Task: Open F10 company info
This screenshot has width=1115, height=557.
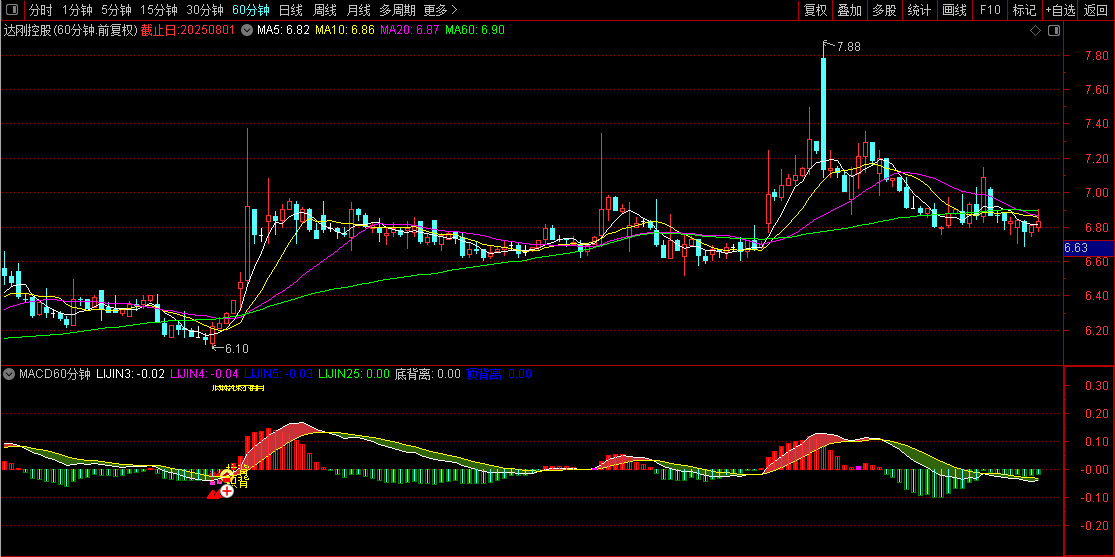Action: (x=990, y=10)
